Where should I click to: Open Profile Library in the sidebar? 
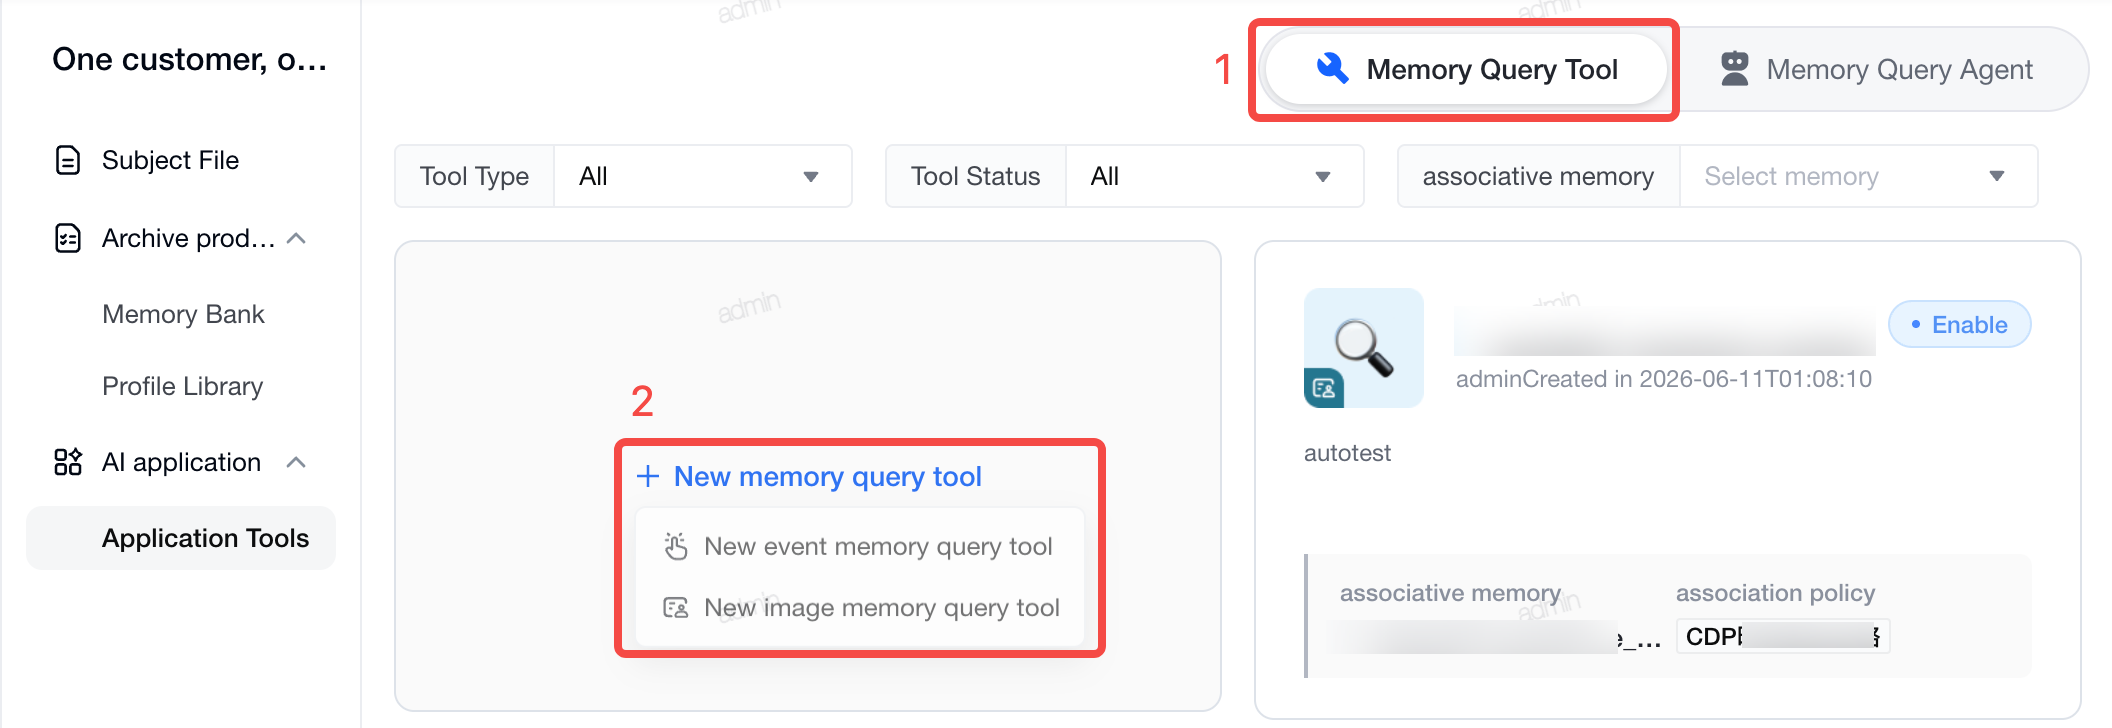pyautogui.click(x=182, y=386)
